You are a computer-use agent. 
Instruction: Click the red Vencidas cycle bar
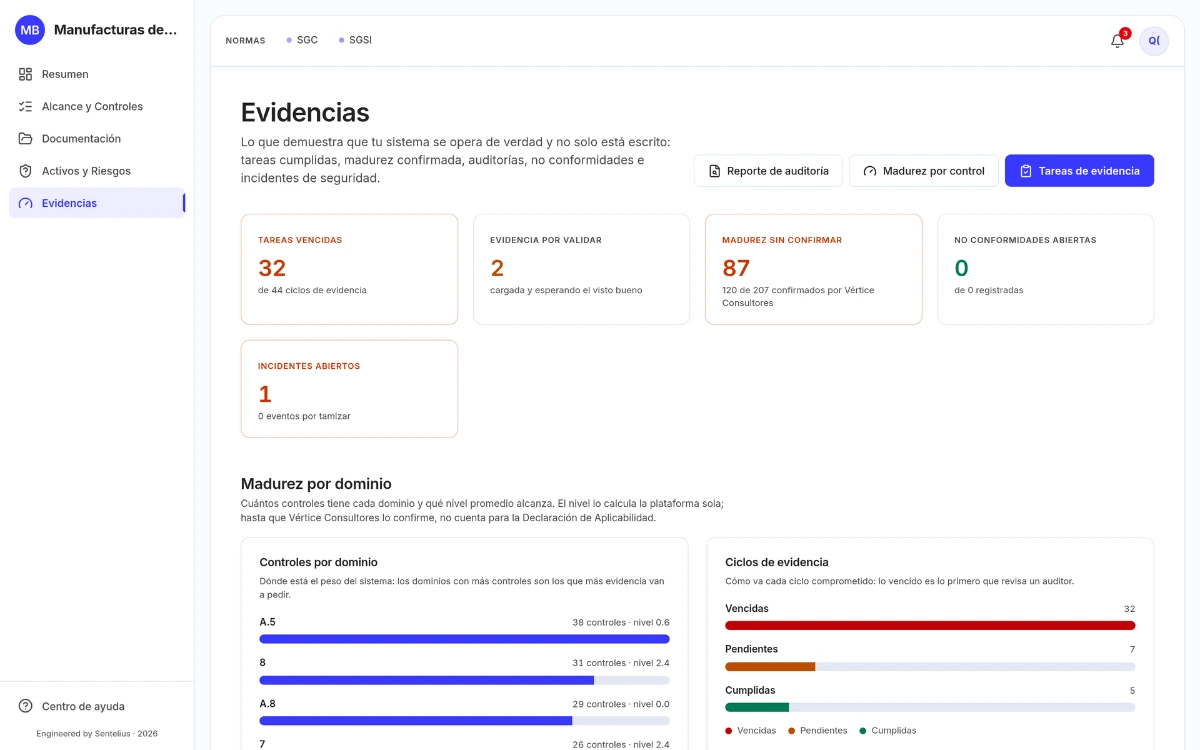click(x=930, y=625)
